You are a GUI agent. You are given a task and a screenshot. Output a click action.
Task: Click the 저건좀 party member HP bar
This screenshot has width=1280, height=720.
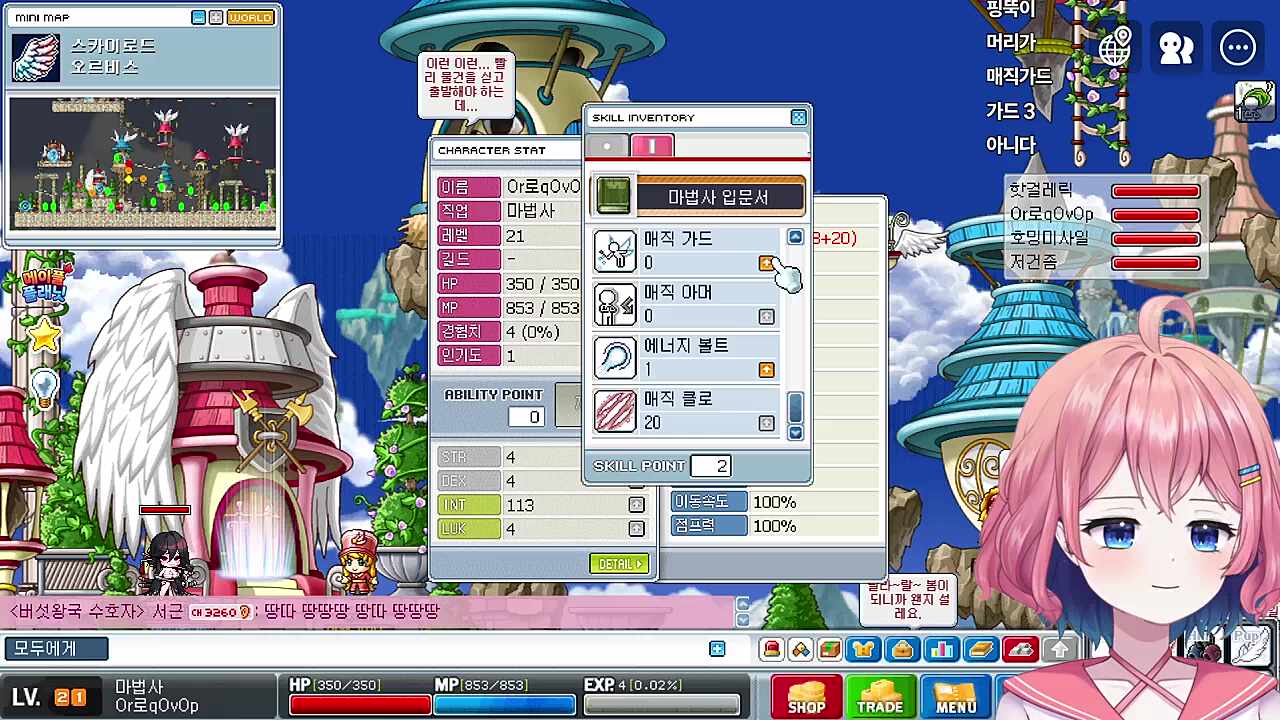[1156, 263]
